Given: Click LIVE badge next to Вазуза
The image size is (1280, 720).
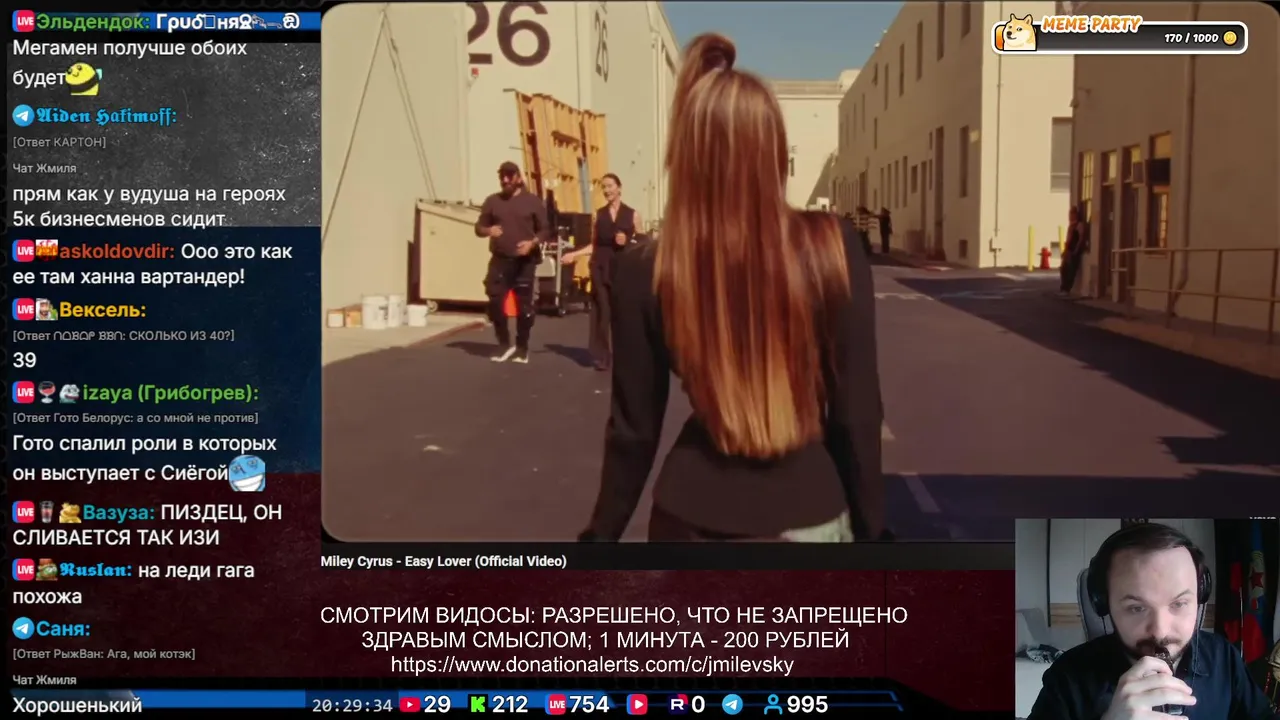Looking at the screenshot, I should point(23,512).
